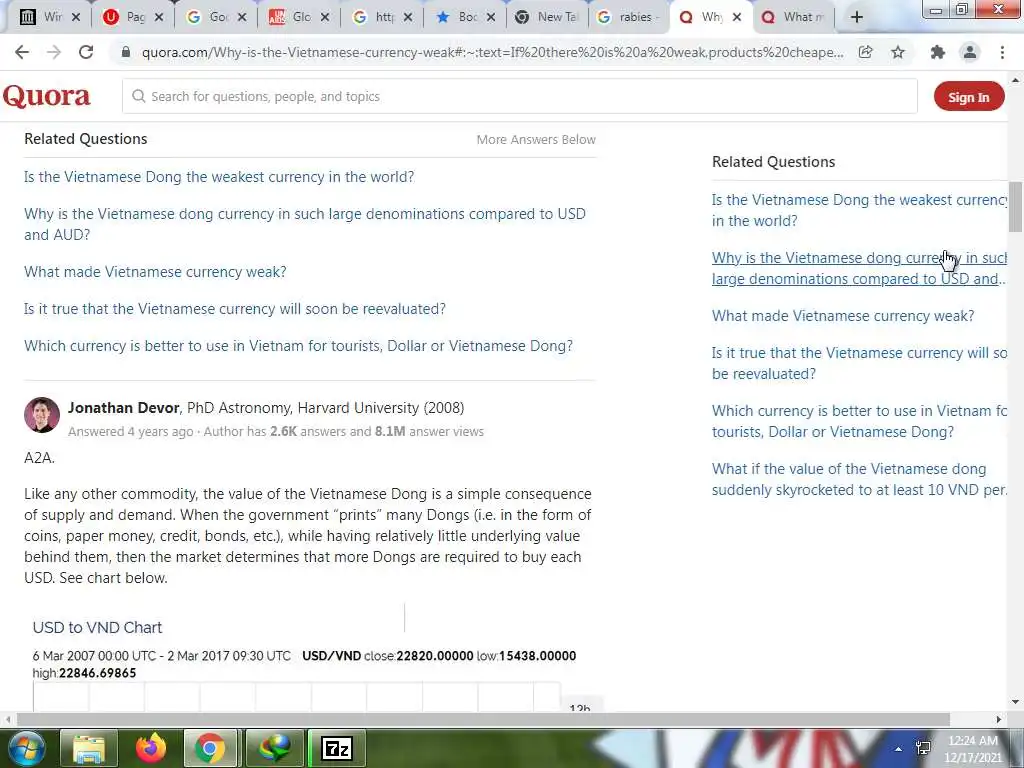The image size is (1024, 768).
Task: Open the Chrome profile avatar icon
Action: coord(970,52)
